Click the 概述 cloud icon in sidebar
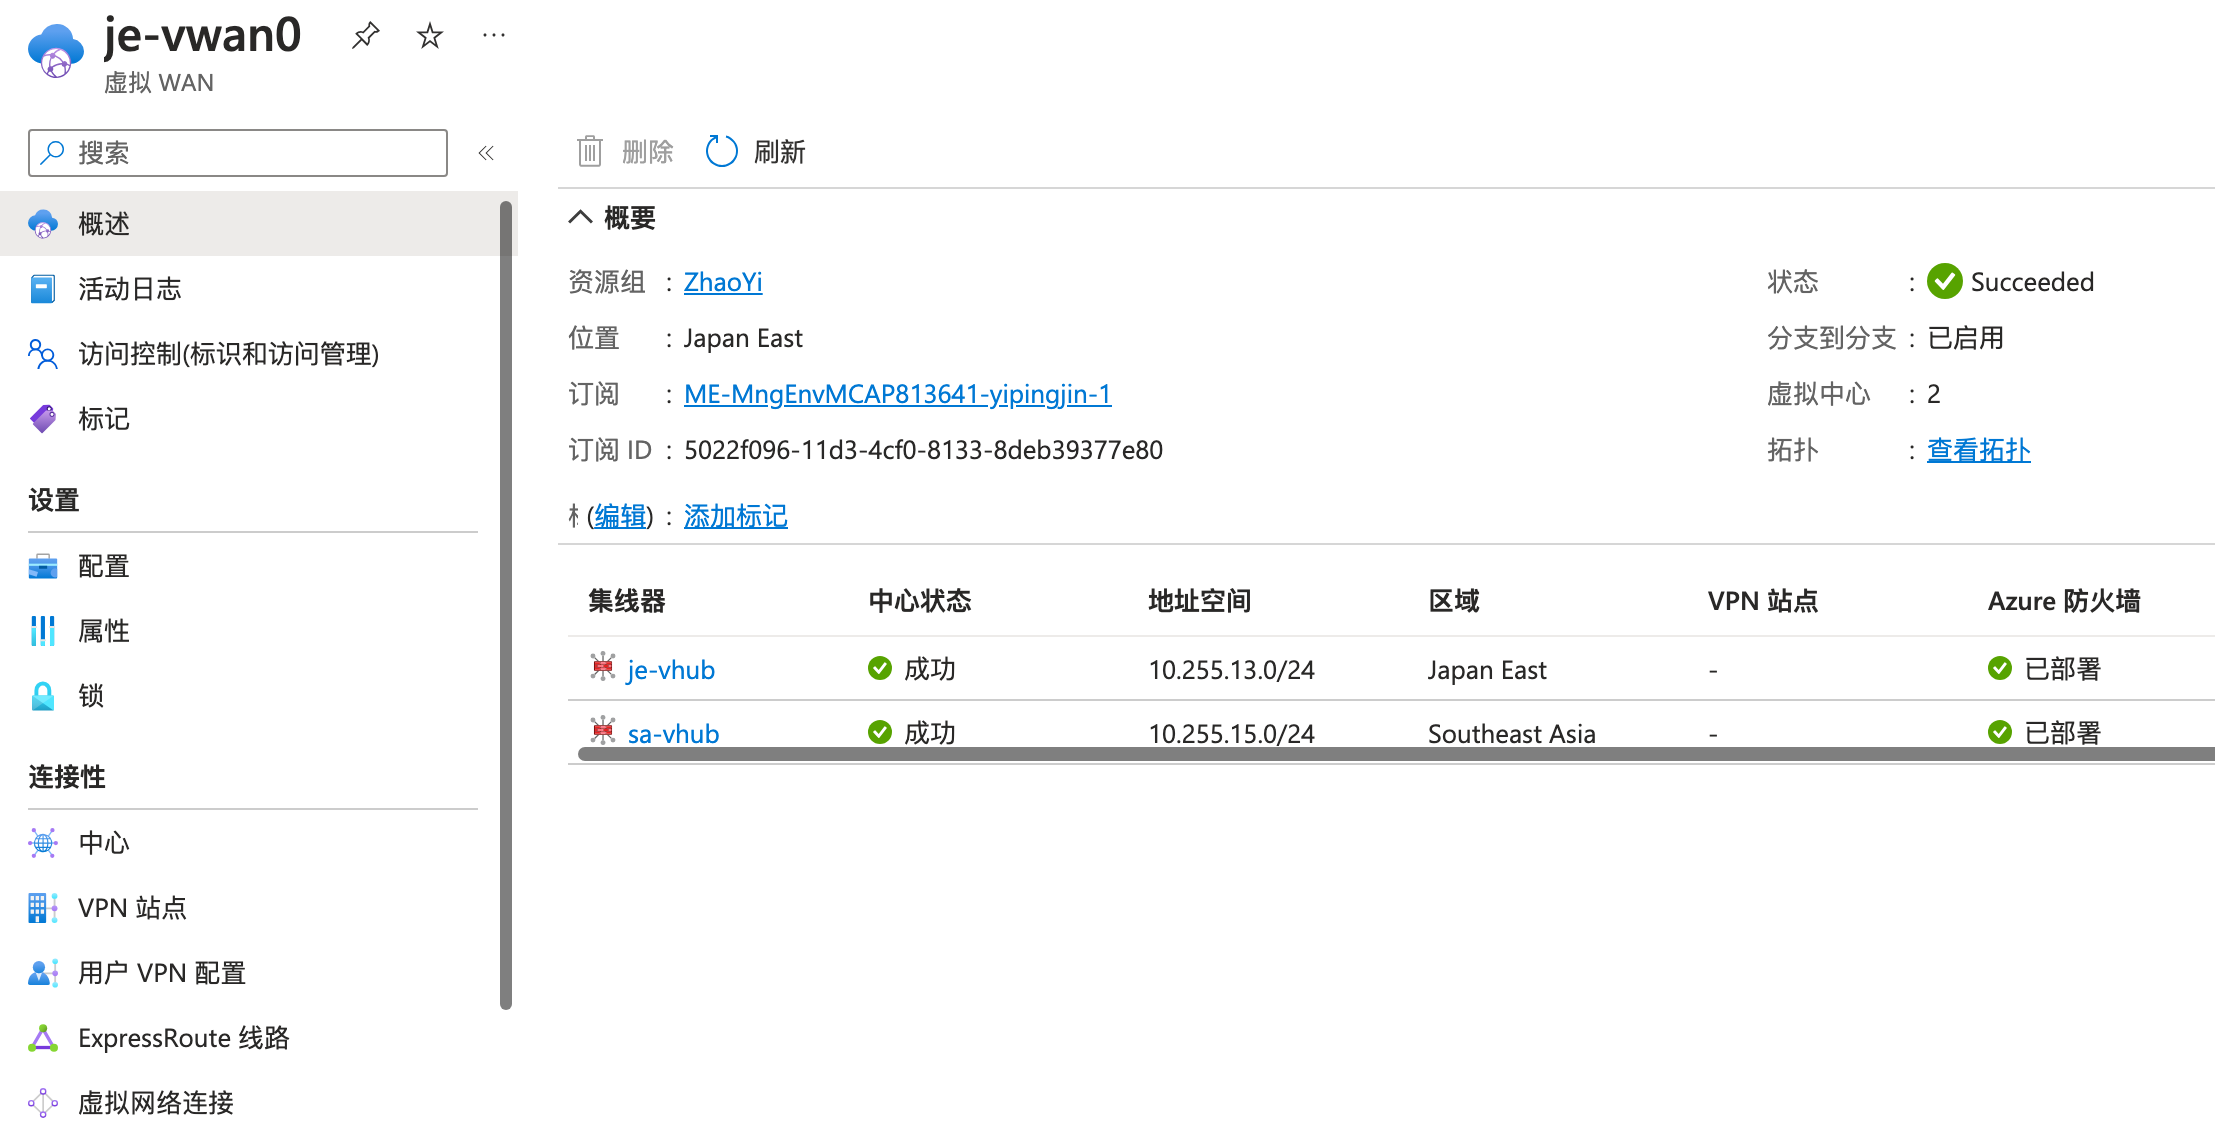 coord(43,224)
